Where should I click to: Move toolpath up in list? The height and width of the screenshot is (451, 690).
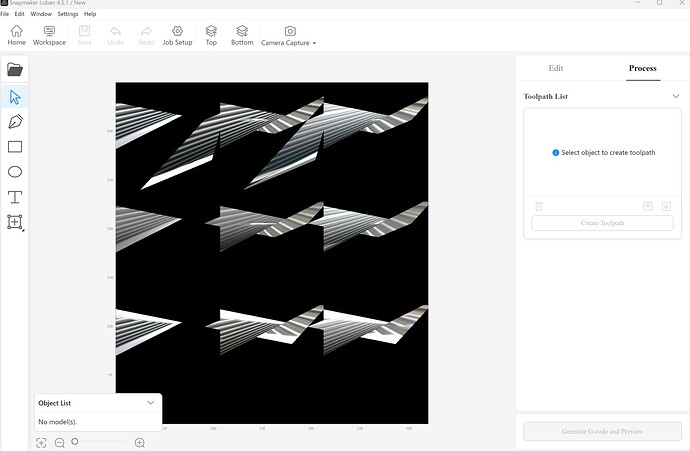coord(648,206)
